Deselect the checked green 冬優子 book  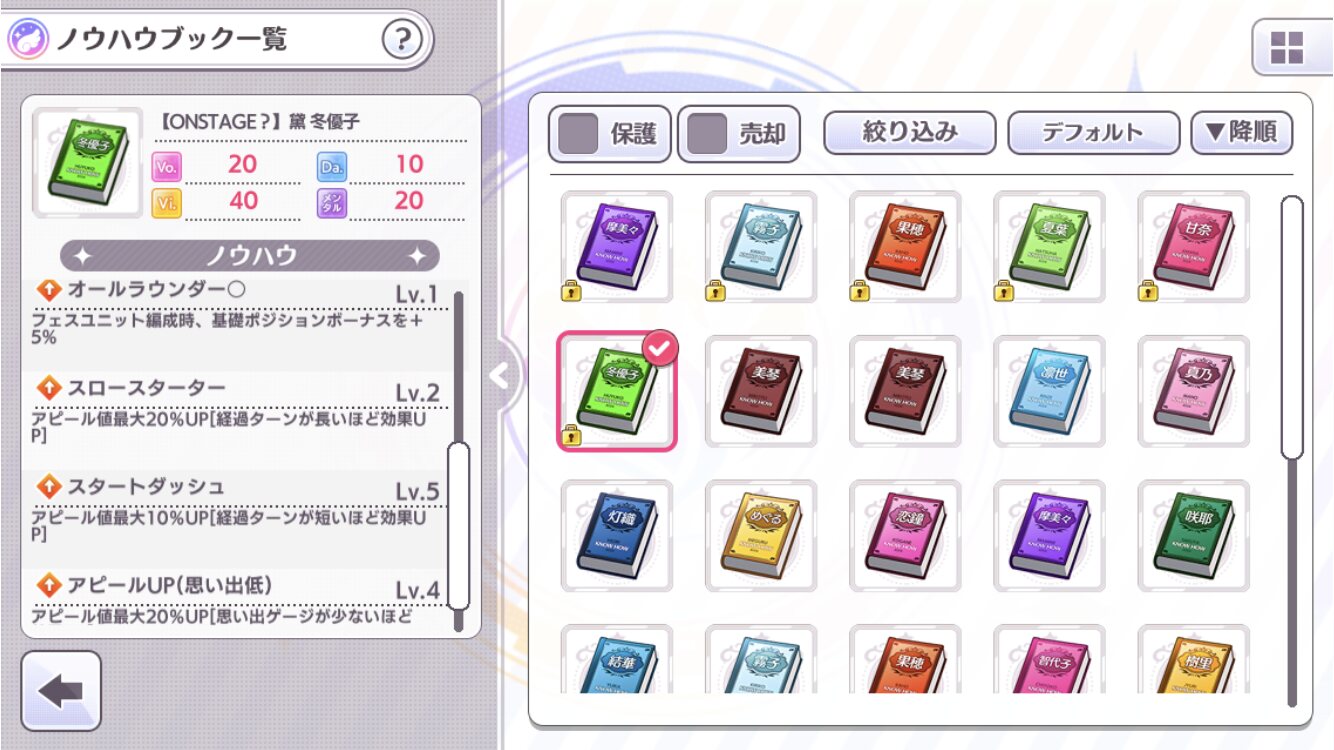tap(617, 391)
